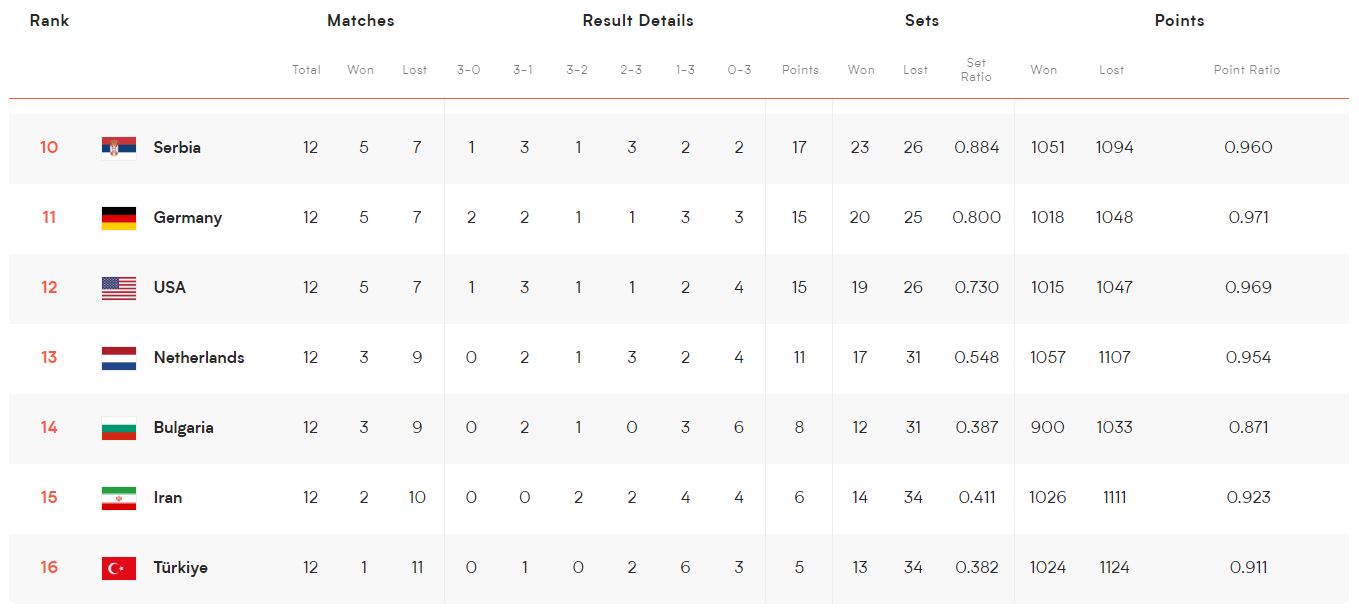Click the Bulgaria flag icon
This screenshot has height=610, width=1359.
pos(119,428)
